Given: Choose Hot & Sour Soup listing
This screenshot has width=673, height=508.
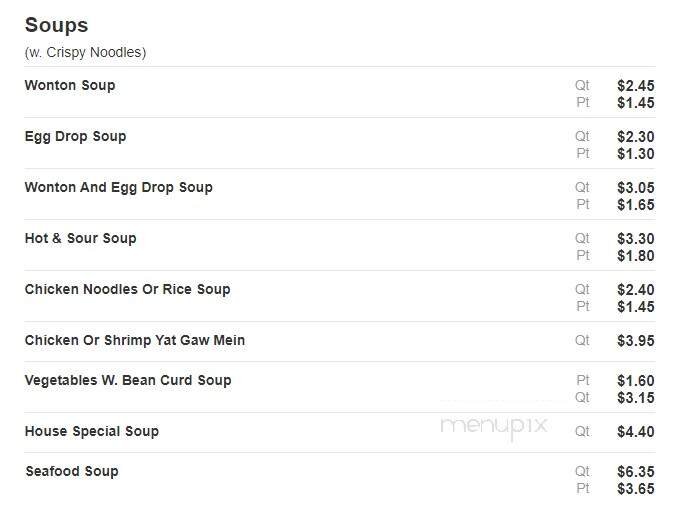Looking at the screenshot, I should click(81, 239).
